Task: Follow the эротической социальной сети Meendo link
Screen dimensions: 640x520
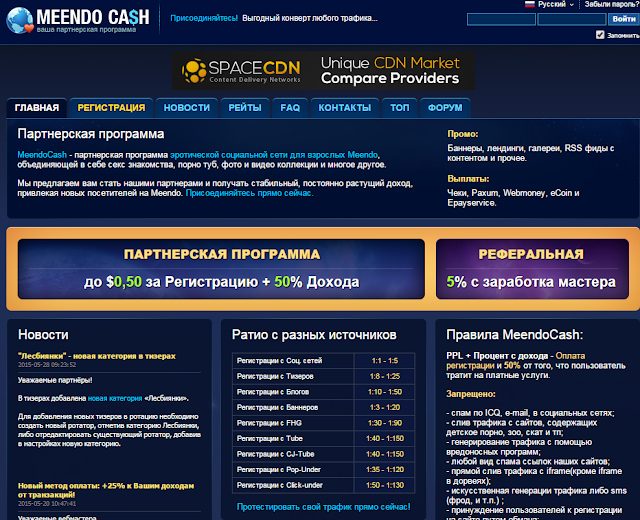Action: click(x=274, y=155)
